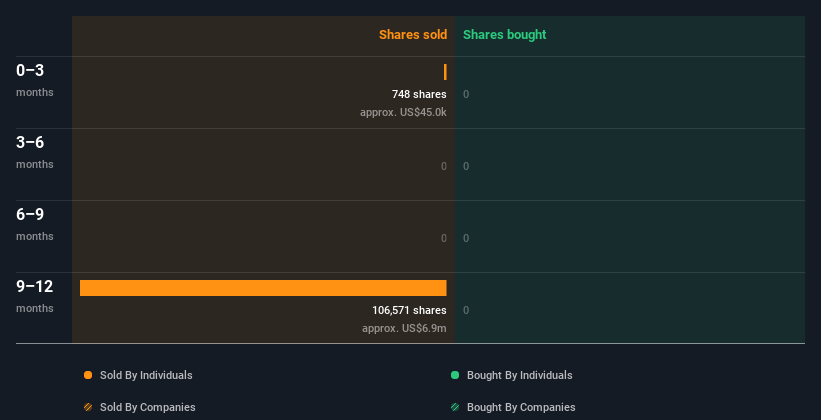This screenshot has height=420, width=821.
Task: Select the 9–12 months row label
Action: (x=35, y=296)
